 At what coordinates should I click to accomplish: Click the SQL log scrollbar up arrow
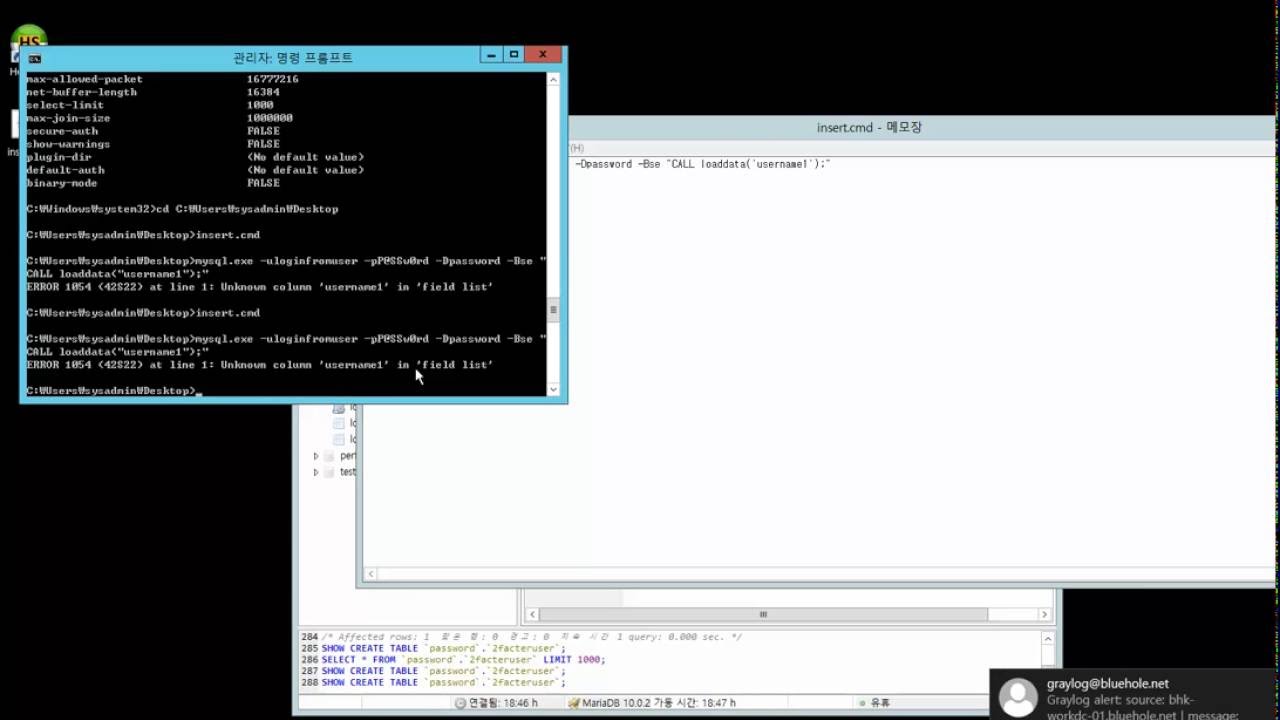1046,637
